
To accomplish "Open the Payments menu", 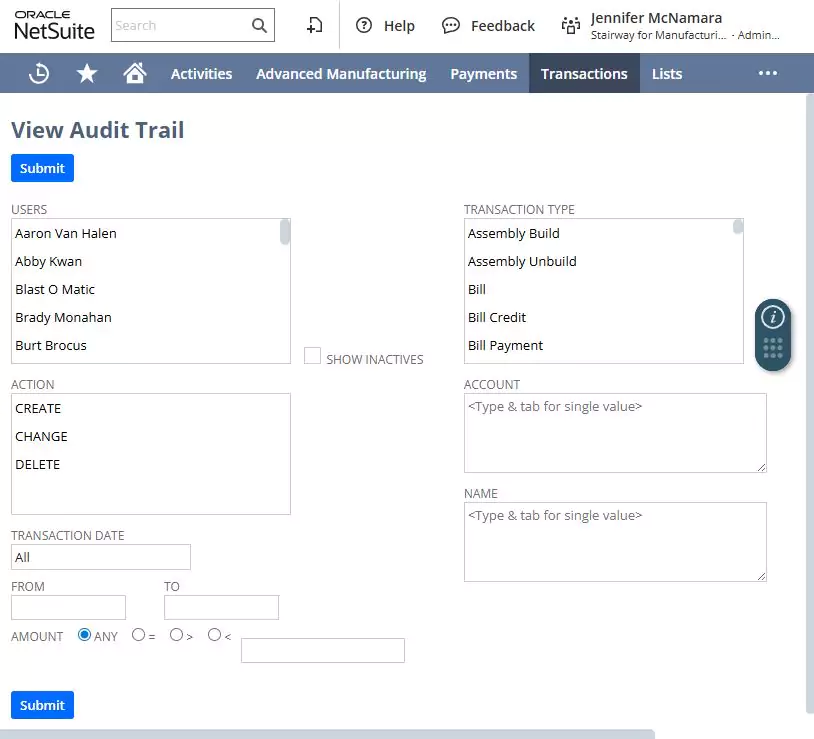I will [x=483, y=74].
